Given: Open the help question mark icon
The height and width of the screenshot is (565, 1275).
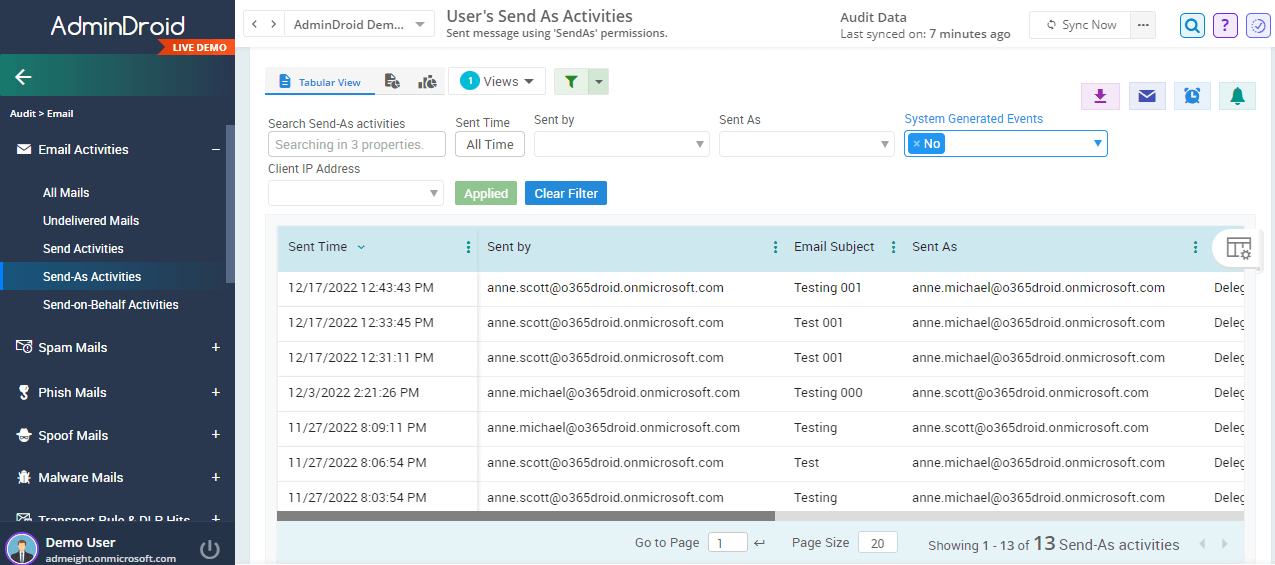Looking at the screenshot, I should click(1225, 25).
